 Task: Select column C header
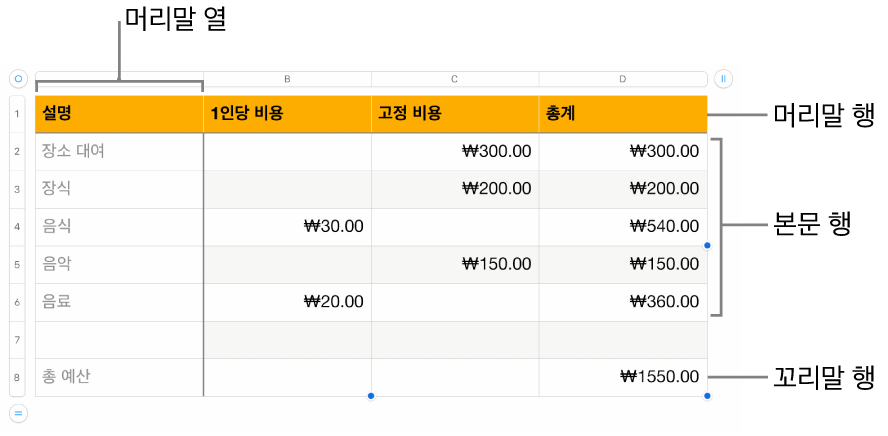[x=455, y=78]
